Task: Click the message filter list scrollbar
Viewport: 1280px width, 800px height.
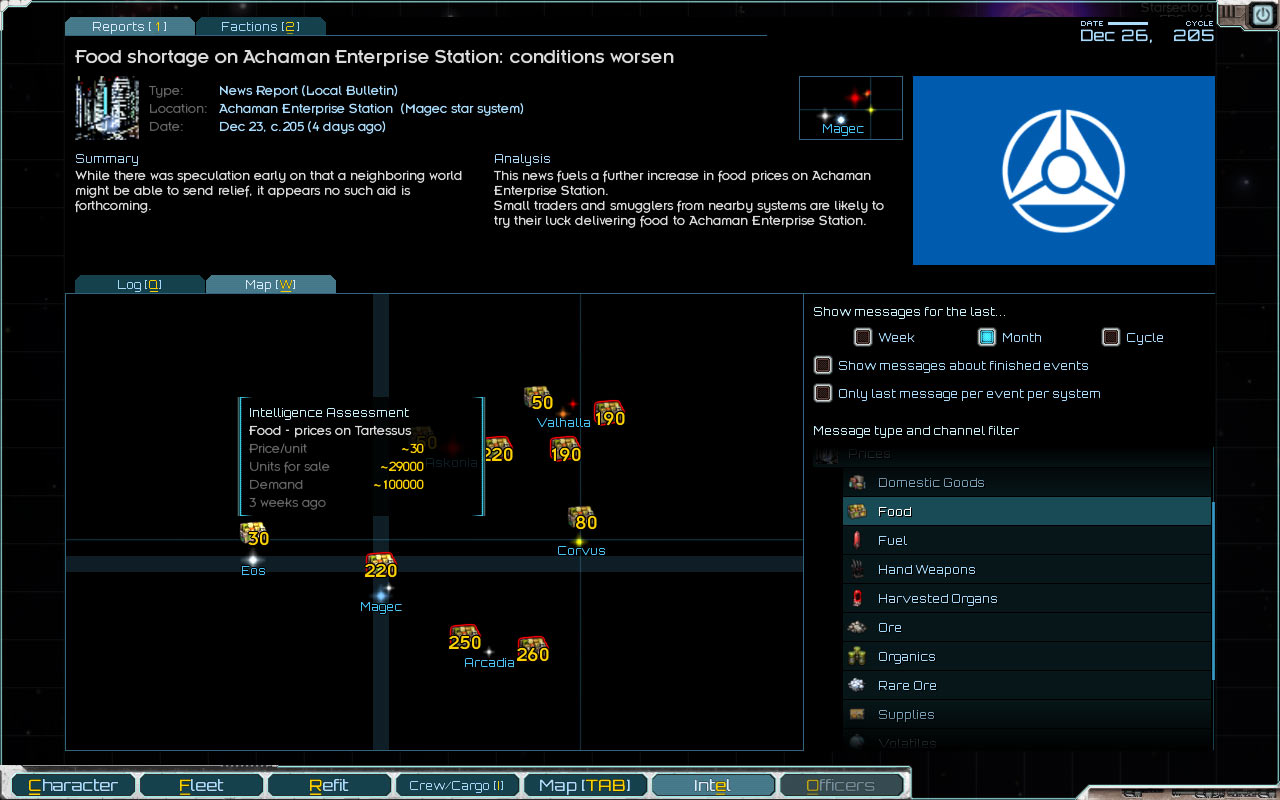Action: (1214, 590)
